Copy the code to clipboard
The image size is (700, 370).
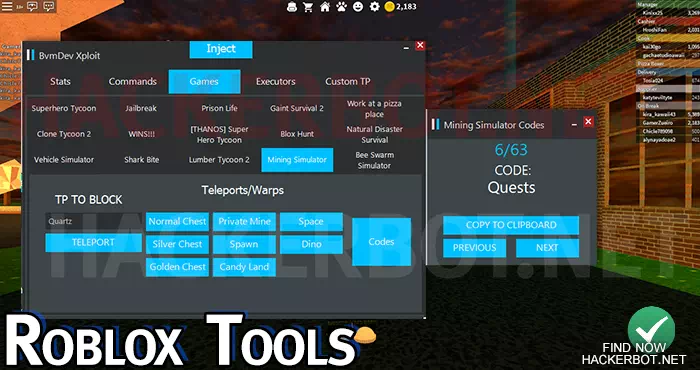pyautogui.click(x=511, y=225)
